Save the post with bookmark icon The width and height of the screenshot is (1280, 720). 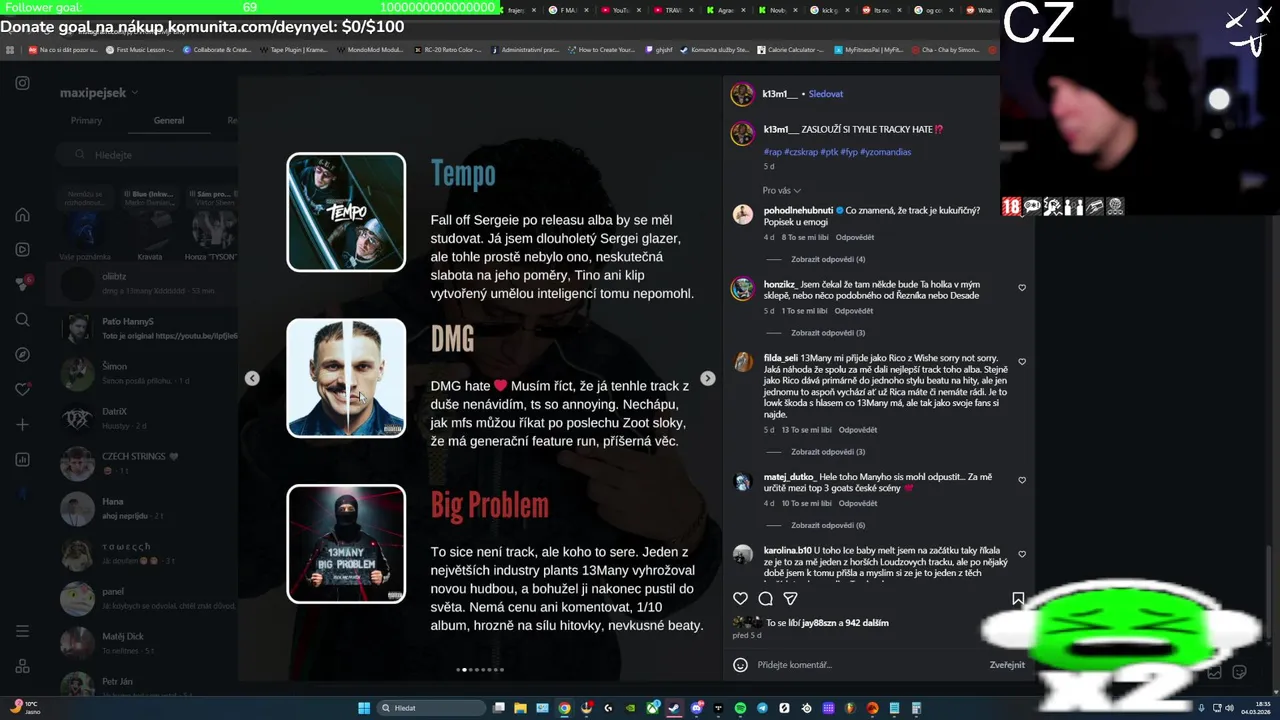coord(1018,598)
